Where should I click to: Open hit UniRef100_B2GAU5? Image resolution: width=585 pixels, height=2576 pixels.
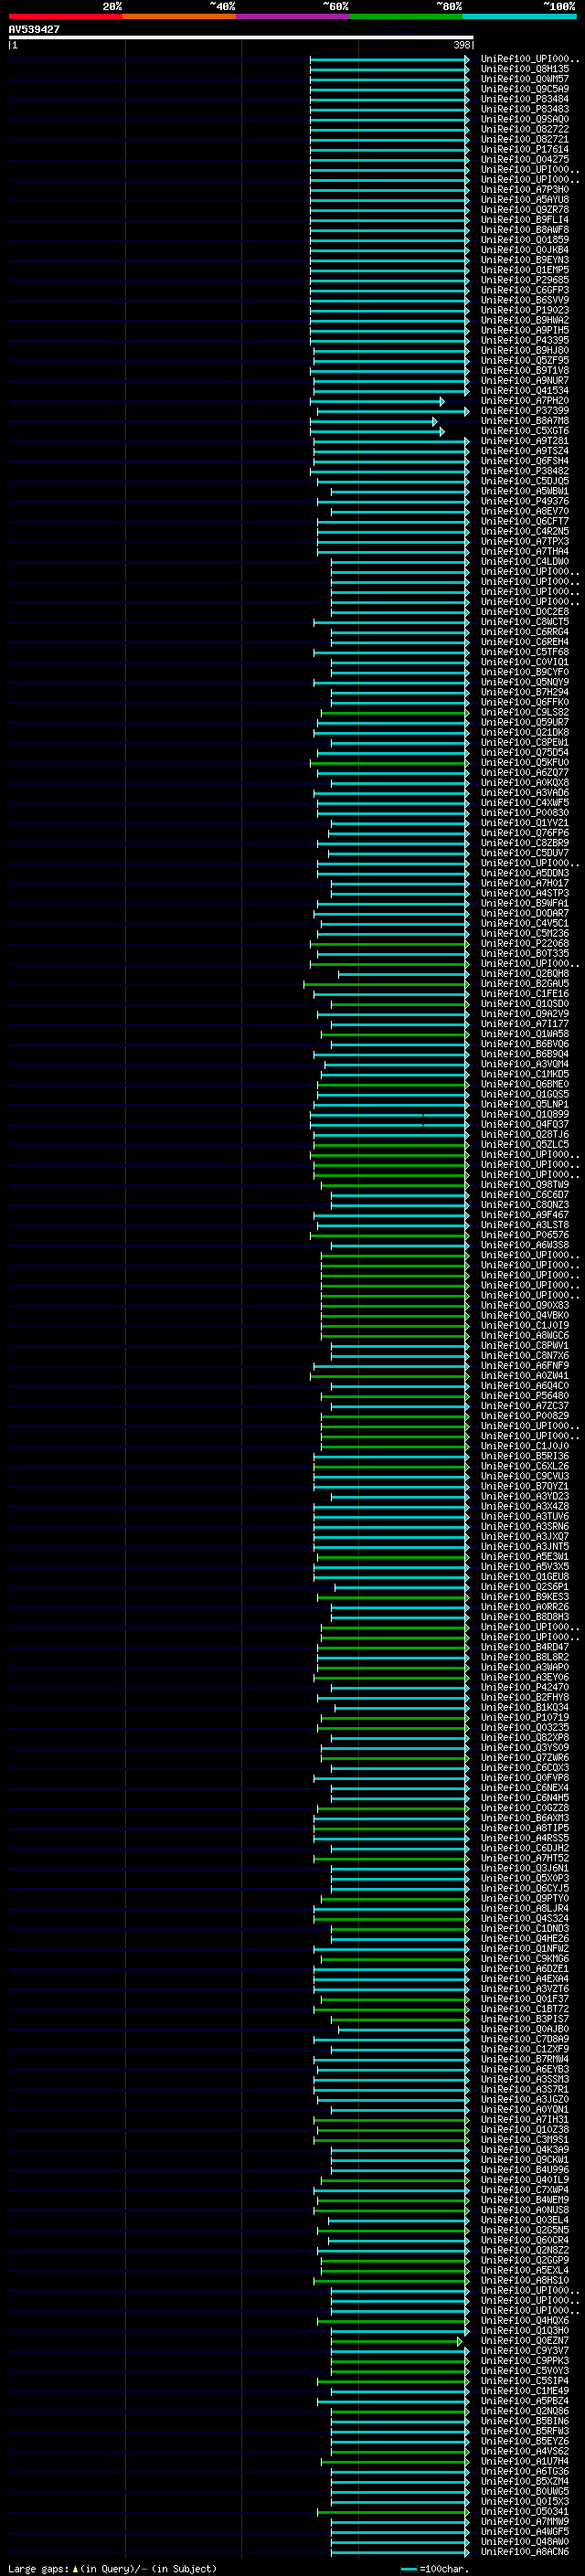point(525,983)
